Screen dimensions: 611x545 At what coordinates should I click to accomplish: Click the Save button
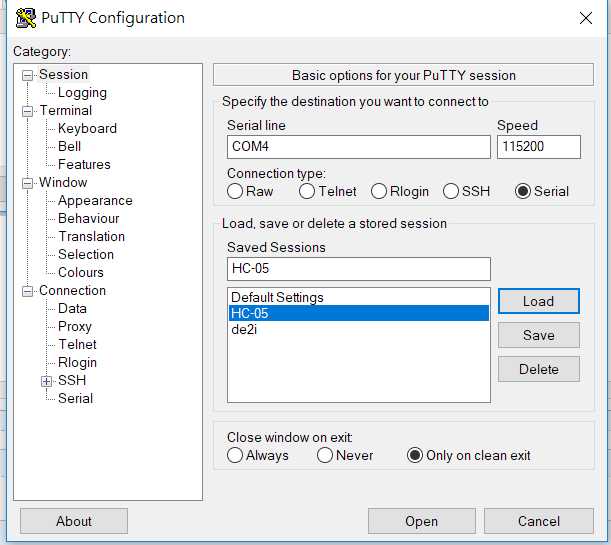(539, 335)
